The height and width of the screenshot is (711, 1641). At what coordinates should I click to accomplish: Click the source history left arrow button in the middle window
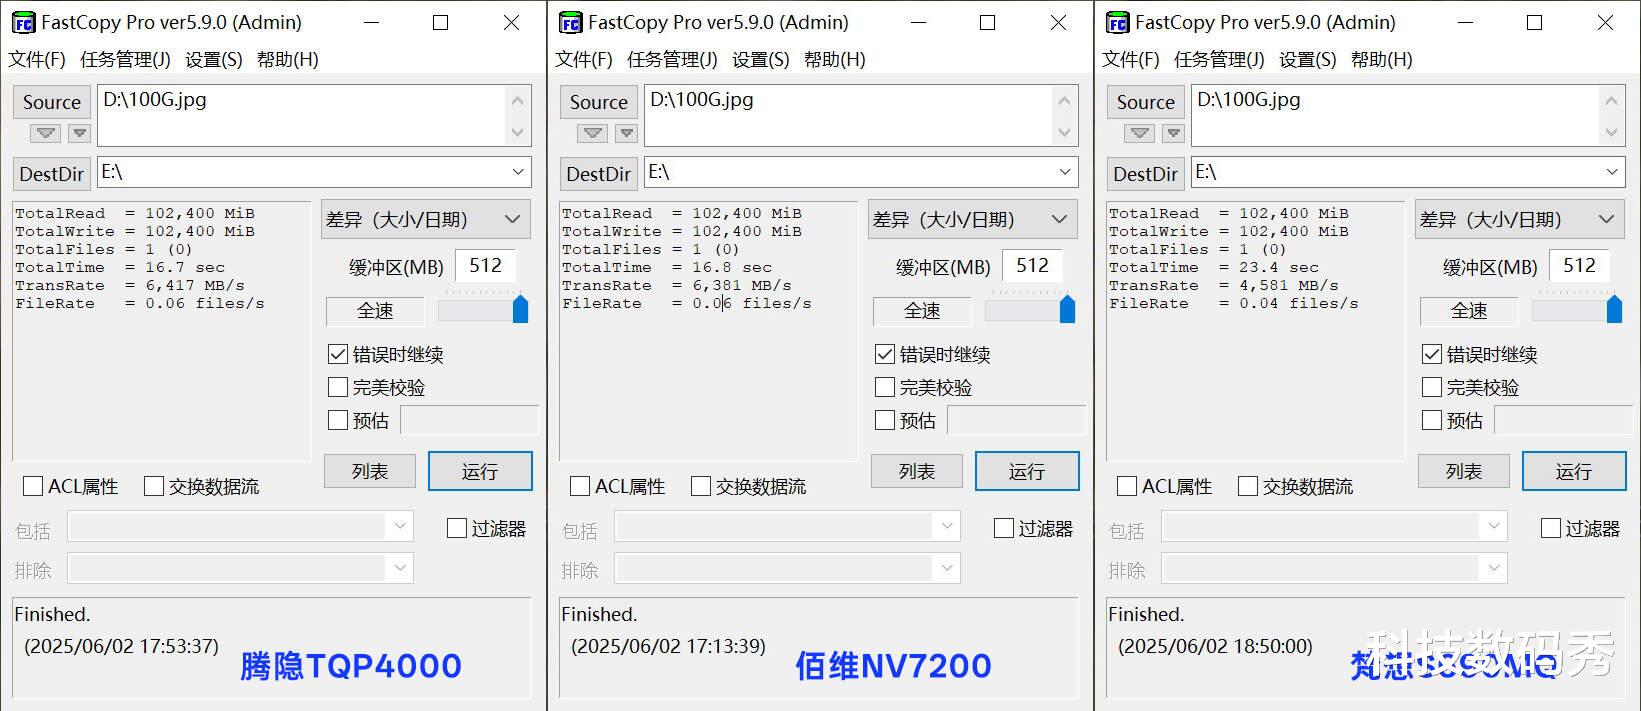(593, 133)
